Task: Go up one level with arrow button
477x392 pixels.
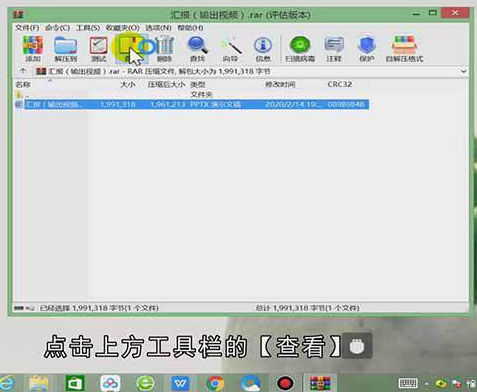Action: 23,71
